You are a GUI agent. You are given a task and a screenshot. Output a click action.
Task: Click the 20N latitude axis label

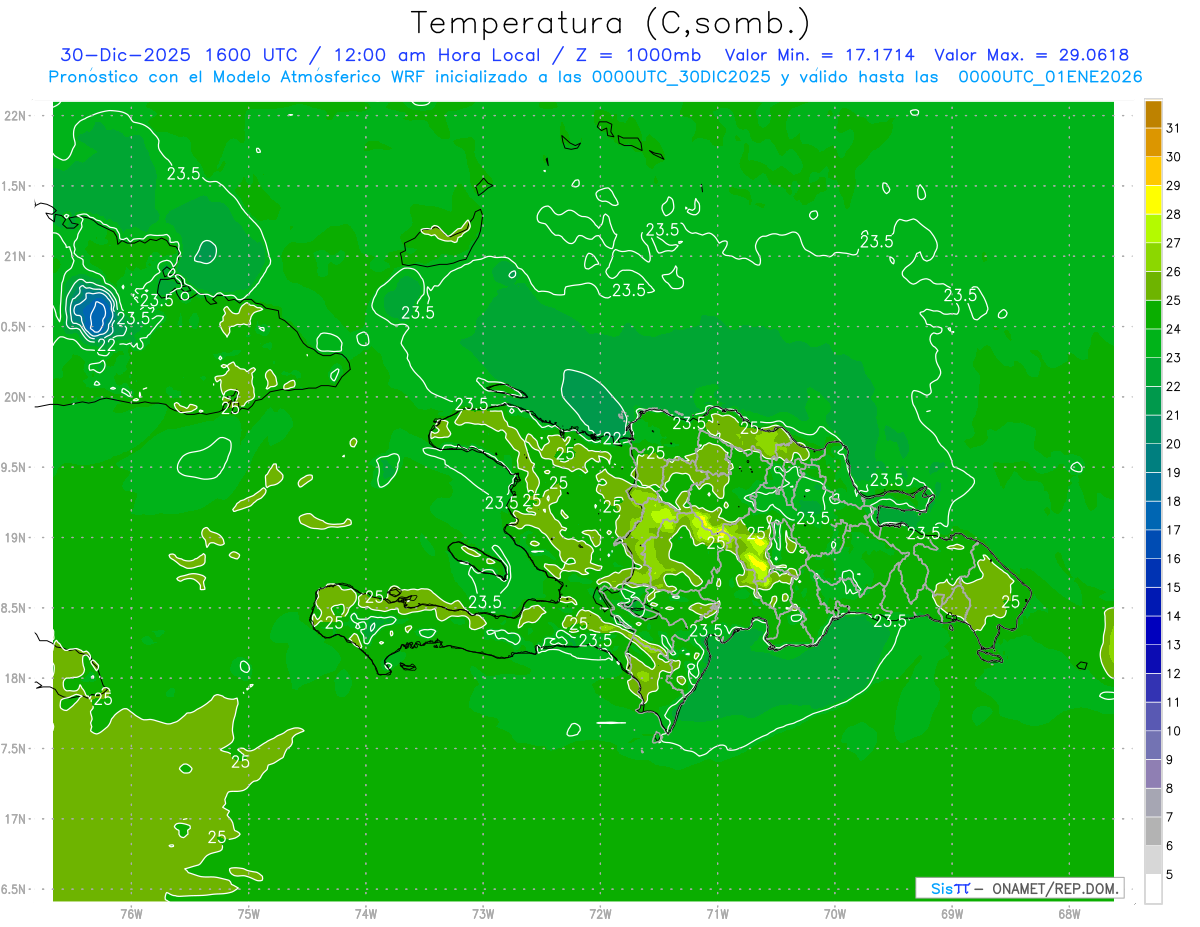tap(17, 397)
